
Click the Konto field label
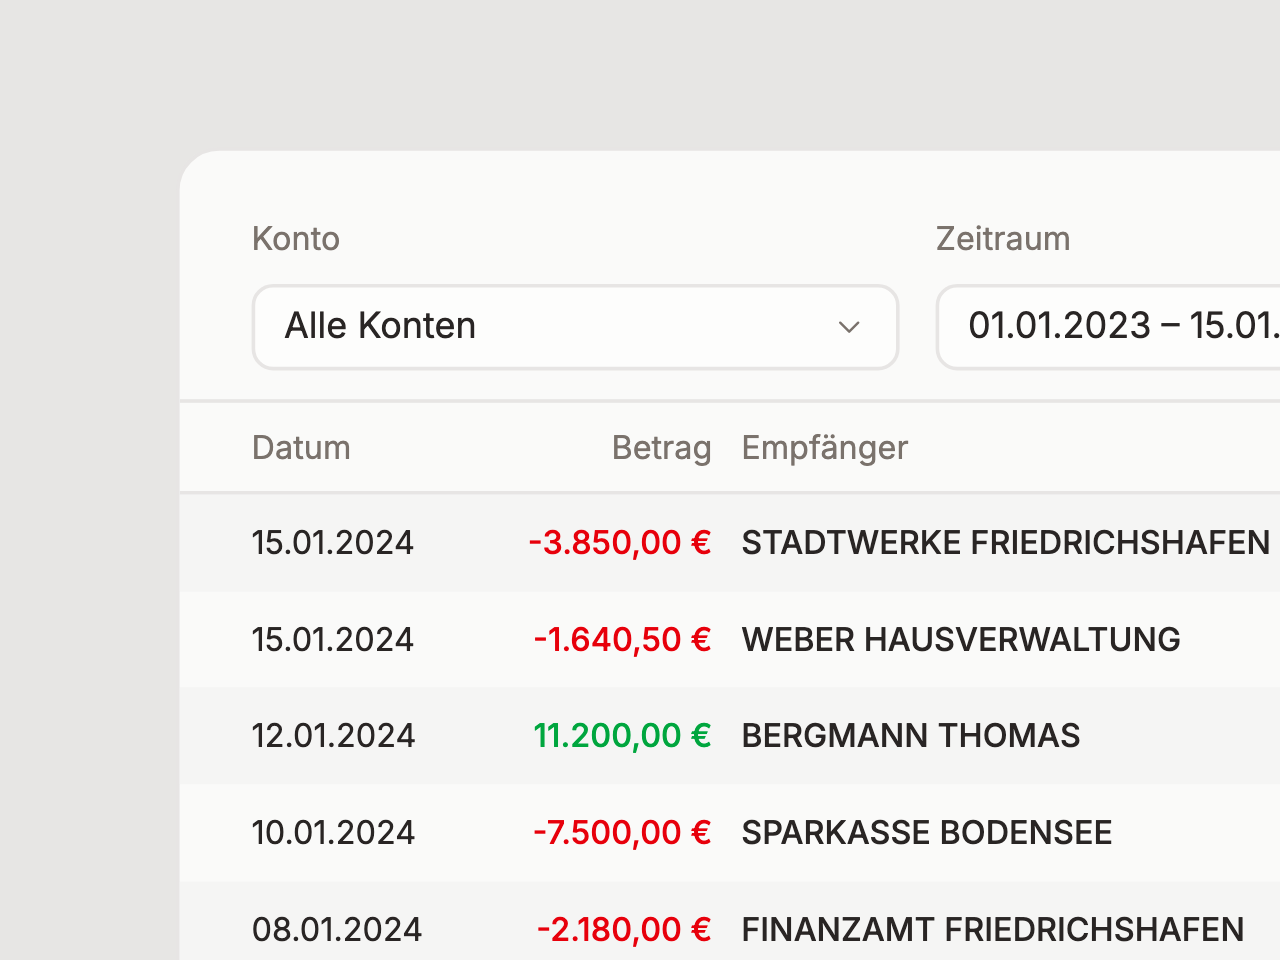(x=295, y=238)
